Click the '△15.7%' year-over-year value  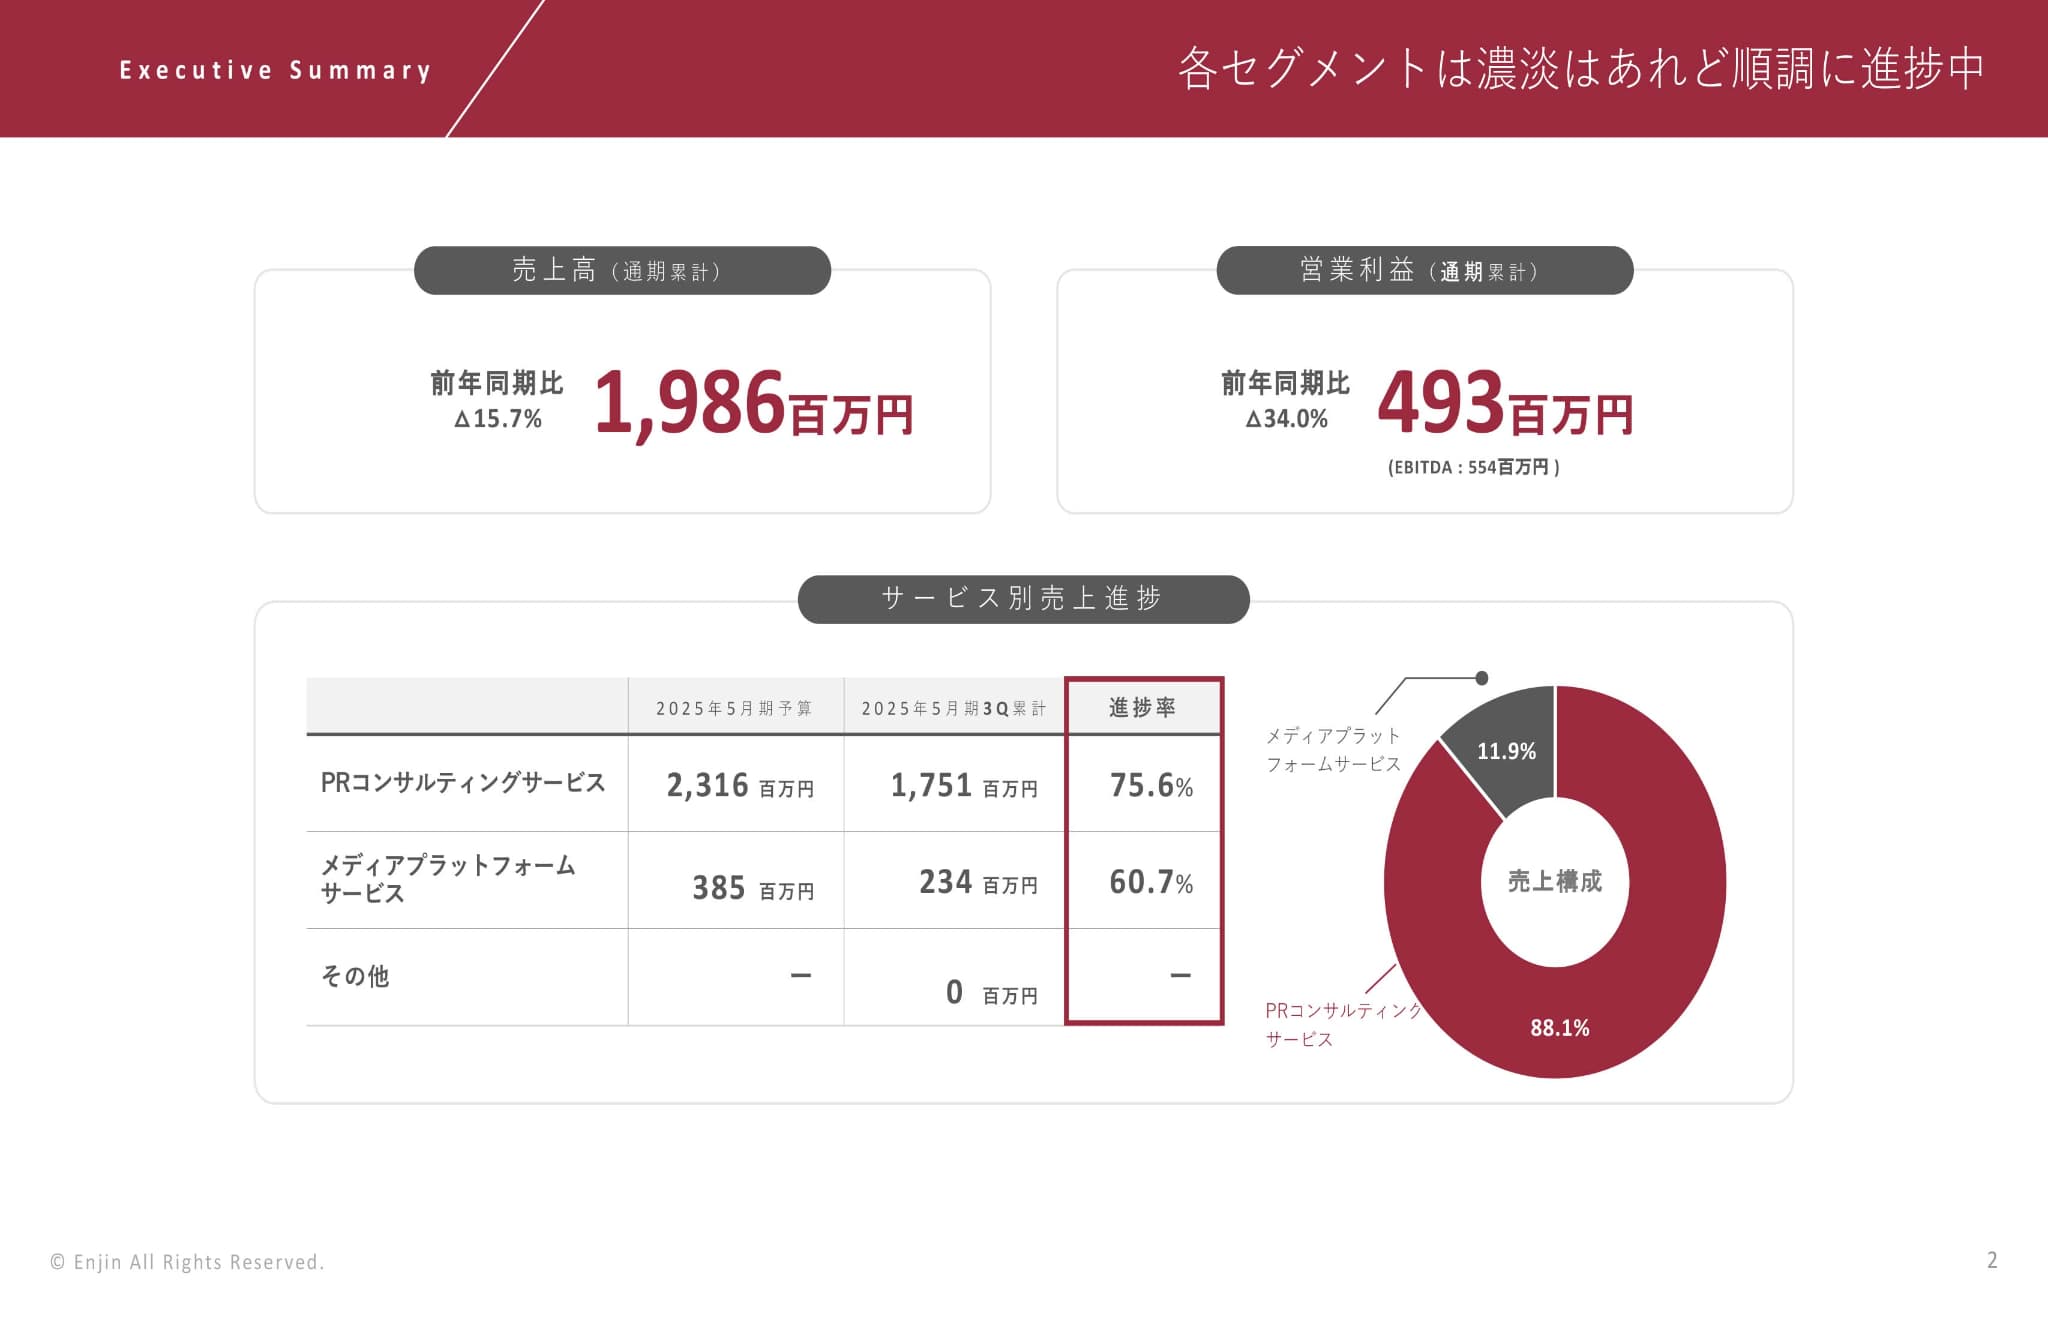(498, 419)
